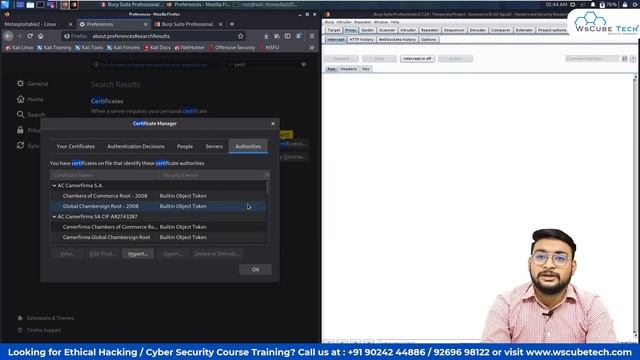
Task: Select Global Chambersign Root - 2008 row
Action: coord(158,206)
